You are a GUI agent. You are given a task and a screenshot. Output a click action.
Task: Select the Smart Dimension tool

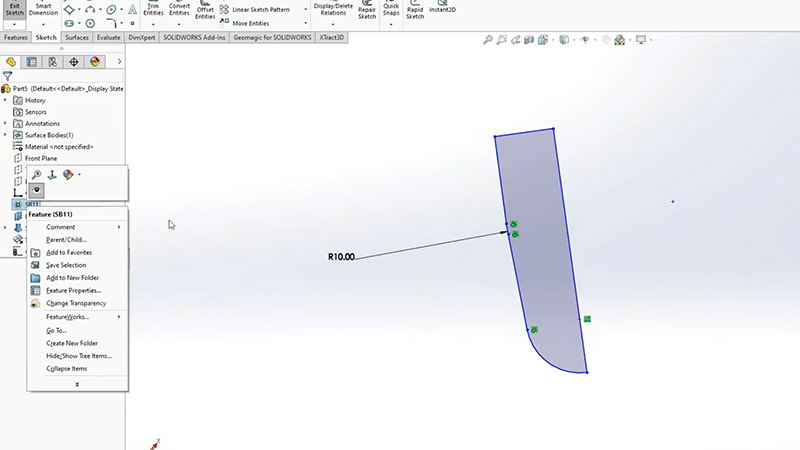coord(43,11)
